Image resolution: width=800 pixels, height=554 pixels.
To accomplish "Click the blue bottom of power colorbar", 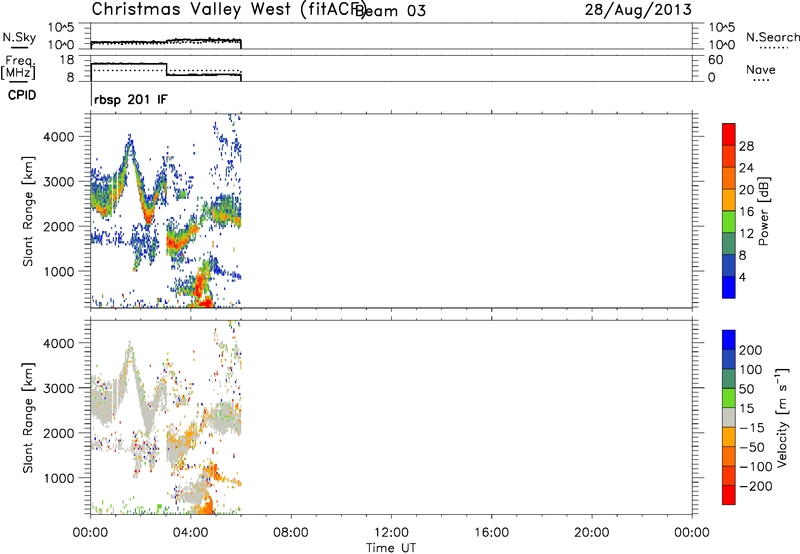I will [x=729, y=287].
